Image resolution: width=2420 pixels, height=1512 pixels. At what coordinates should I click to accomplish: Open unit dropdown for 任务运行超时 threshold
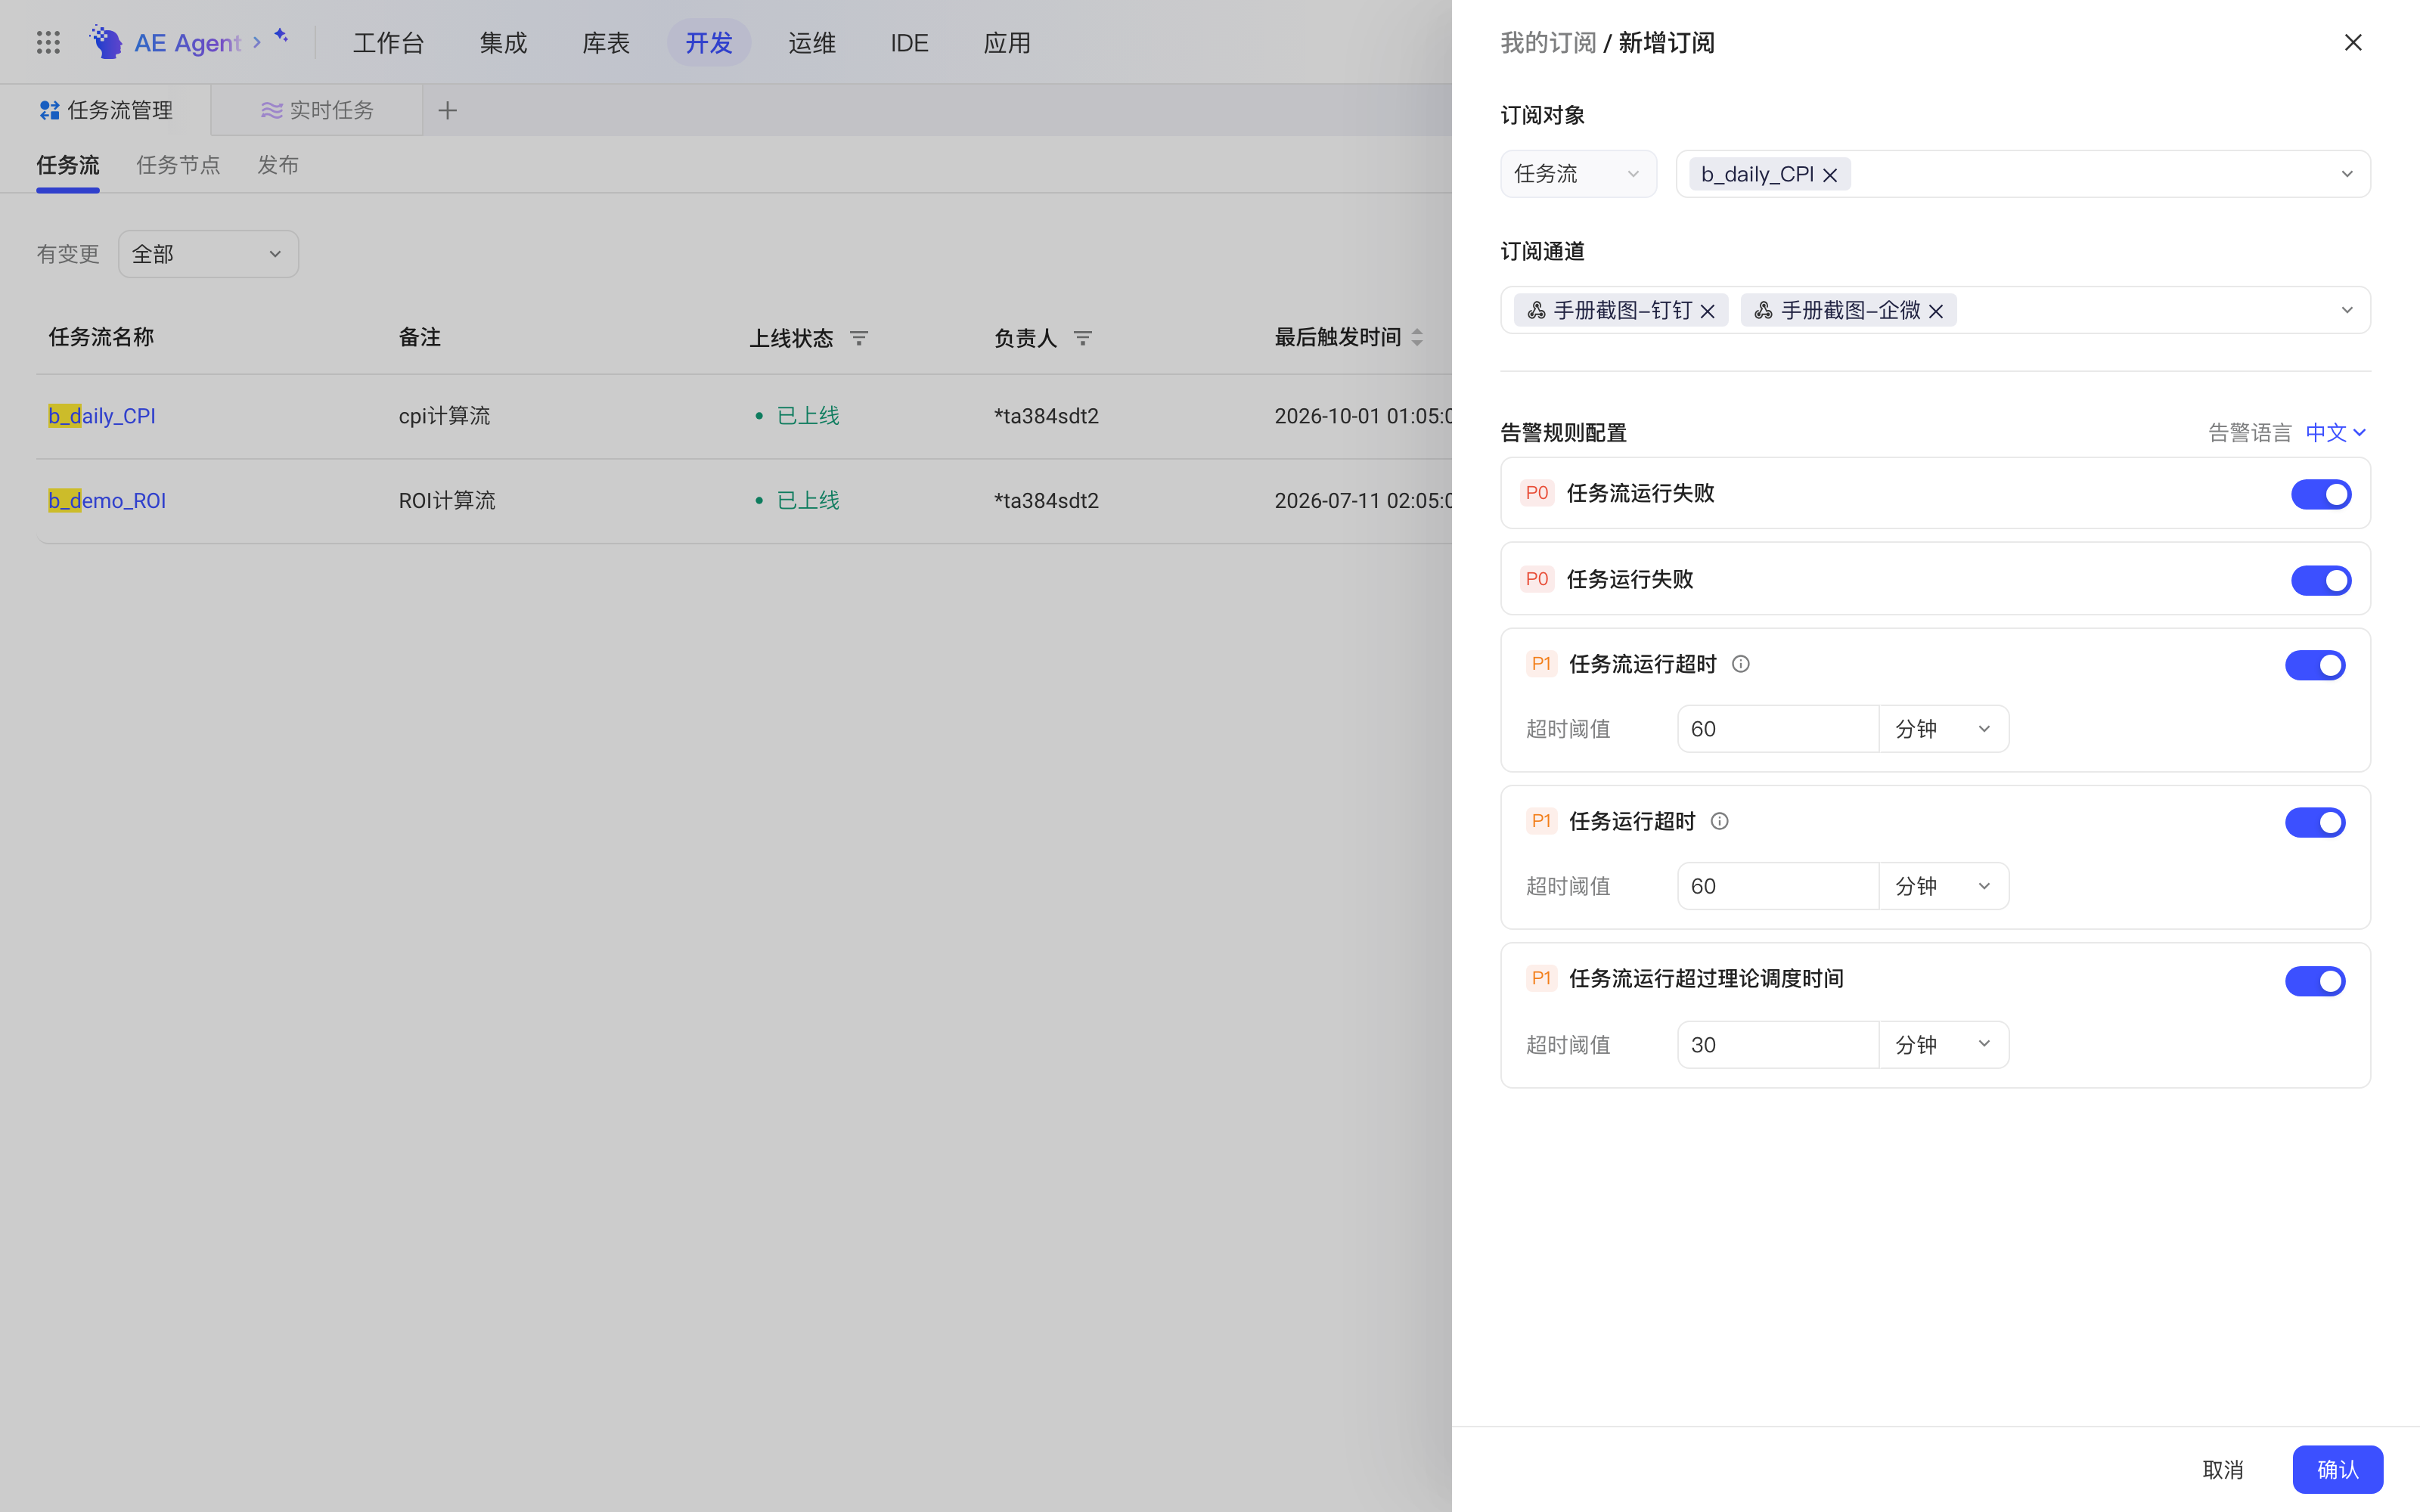pyautogui.click(x=1943, y=886)
